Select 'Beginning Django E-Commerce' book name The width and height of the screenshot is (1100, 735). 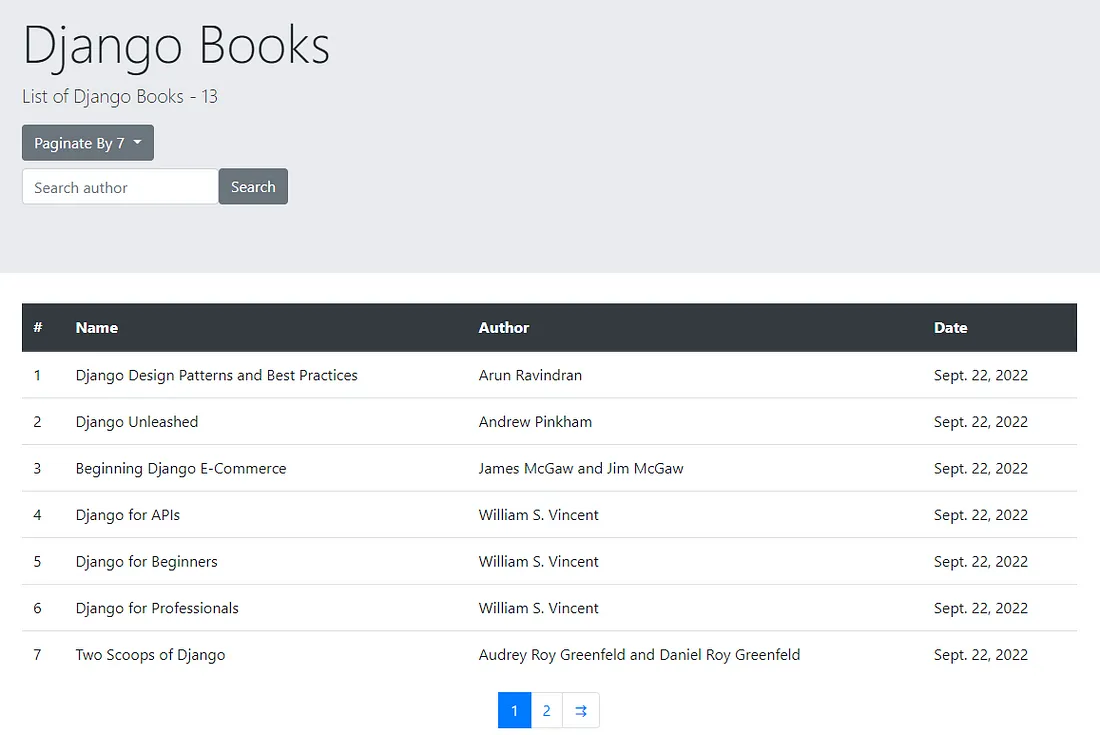coord(181,468)
